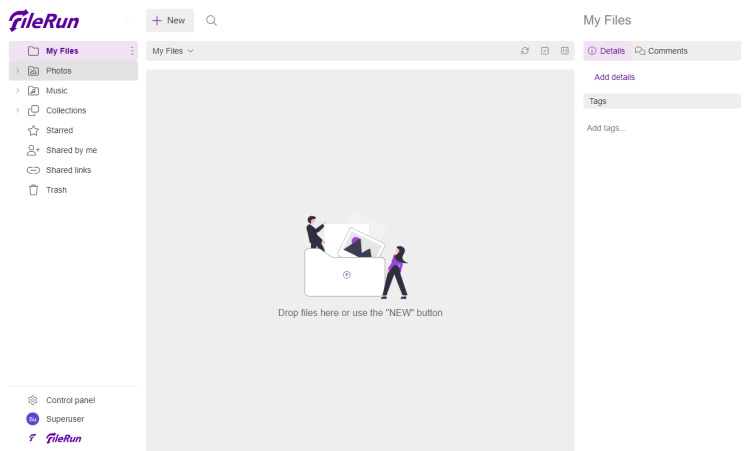The height and width of the screenshot is (451, 750).
Task: Click the refresh icon in file toolbar
Action: [x=525, y=51]
